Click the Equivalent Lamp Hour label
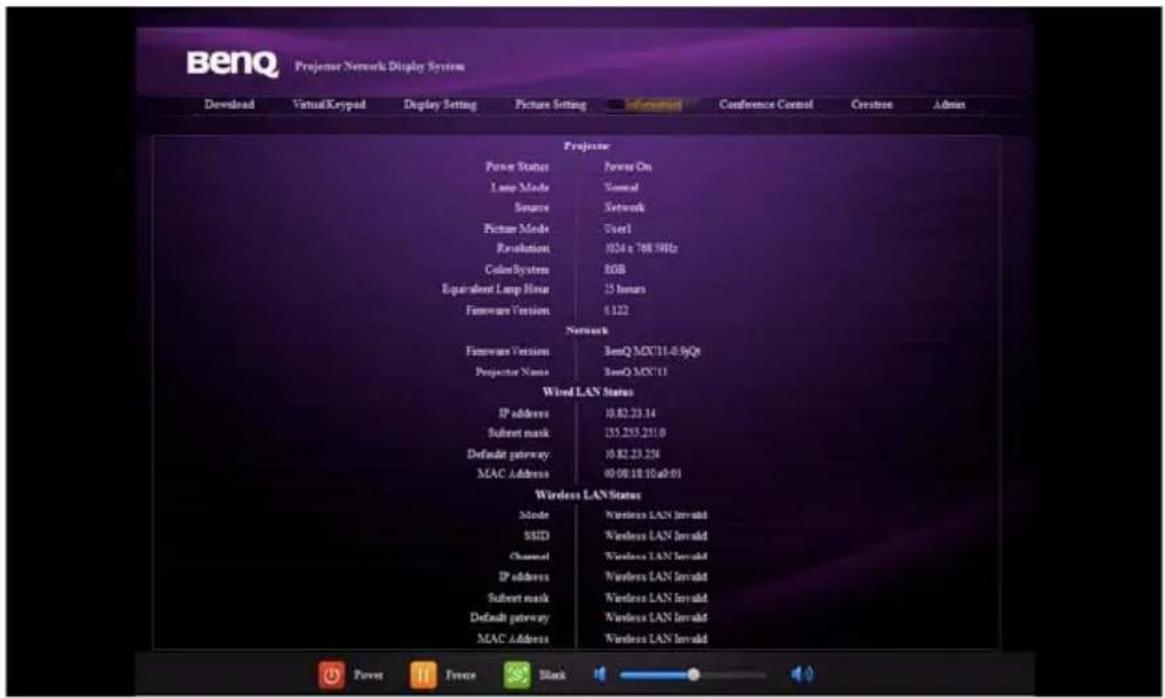The image size is (1165, 698). coord(496,289)
